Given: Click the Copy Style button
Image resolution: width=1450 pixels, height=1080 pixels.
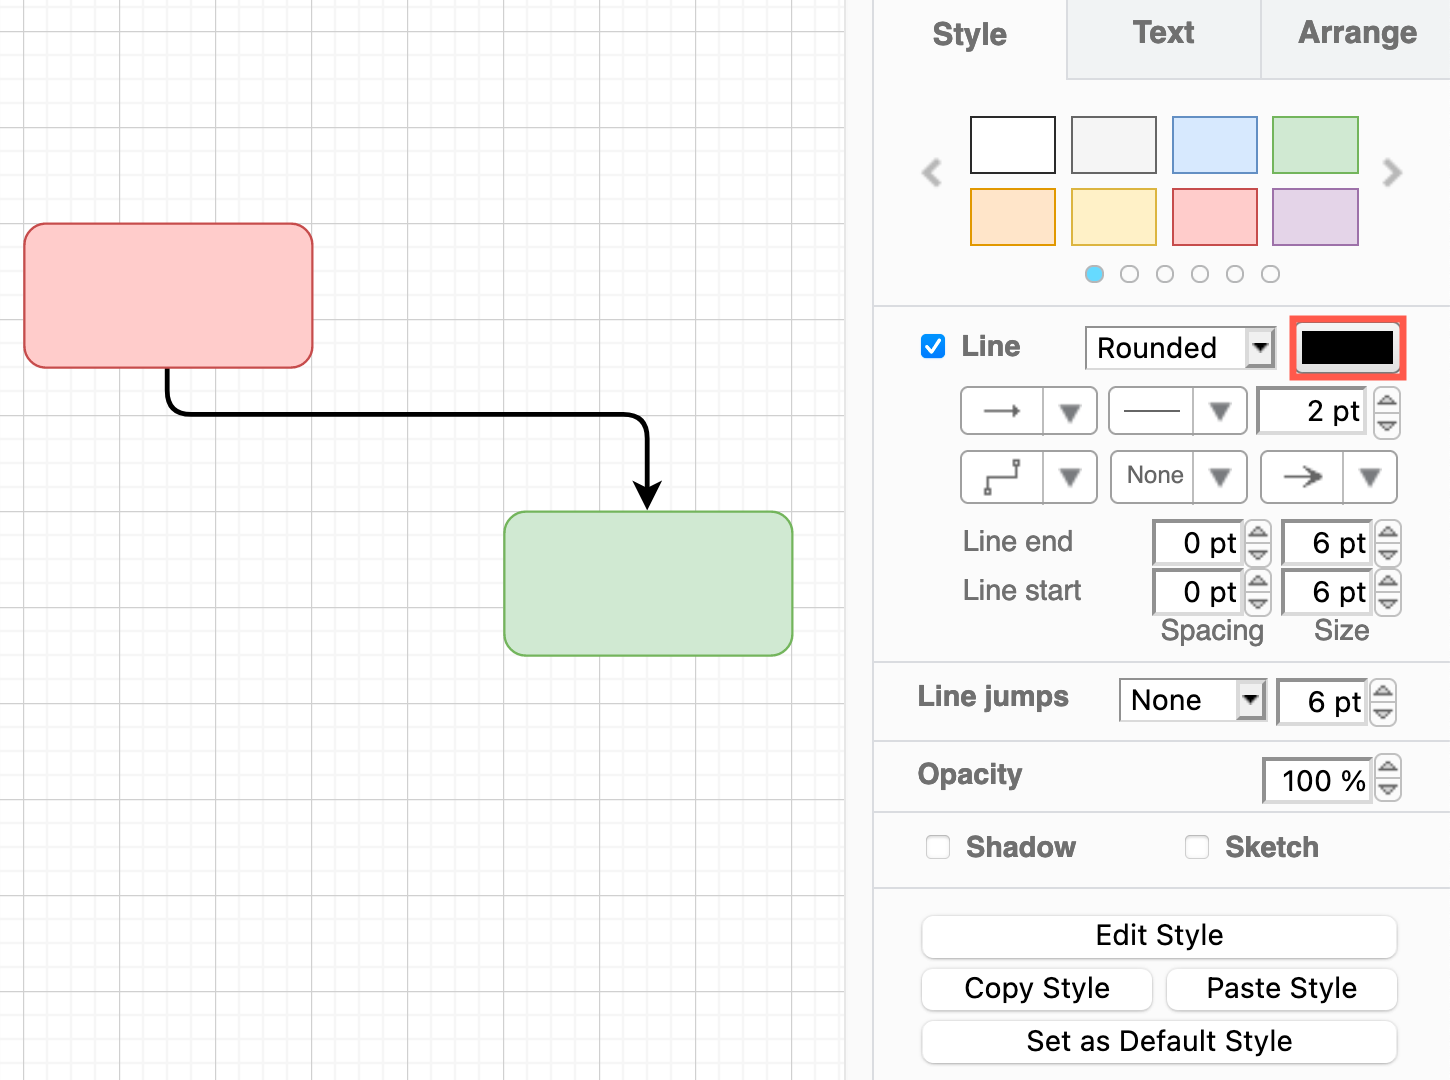Looking at the screenshot, I should [1036, 989].
